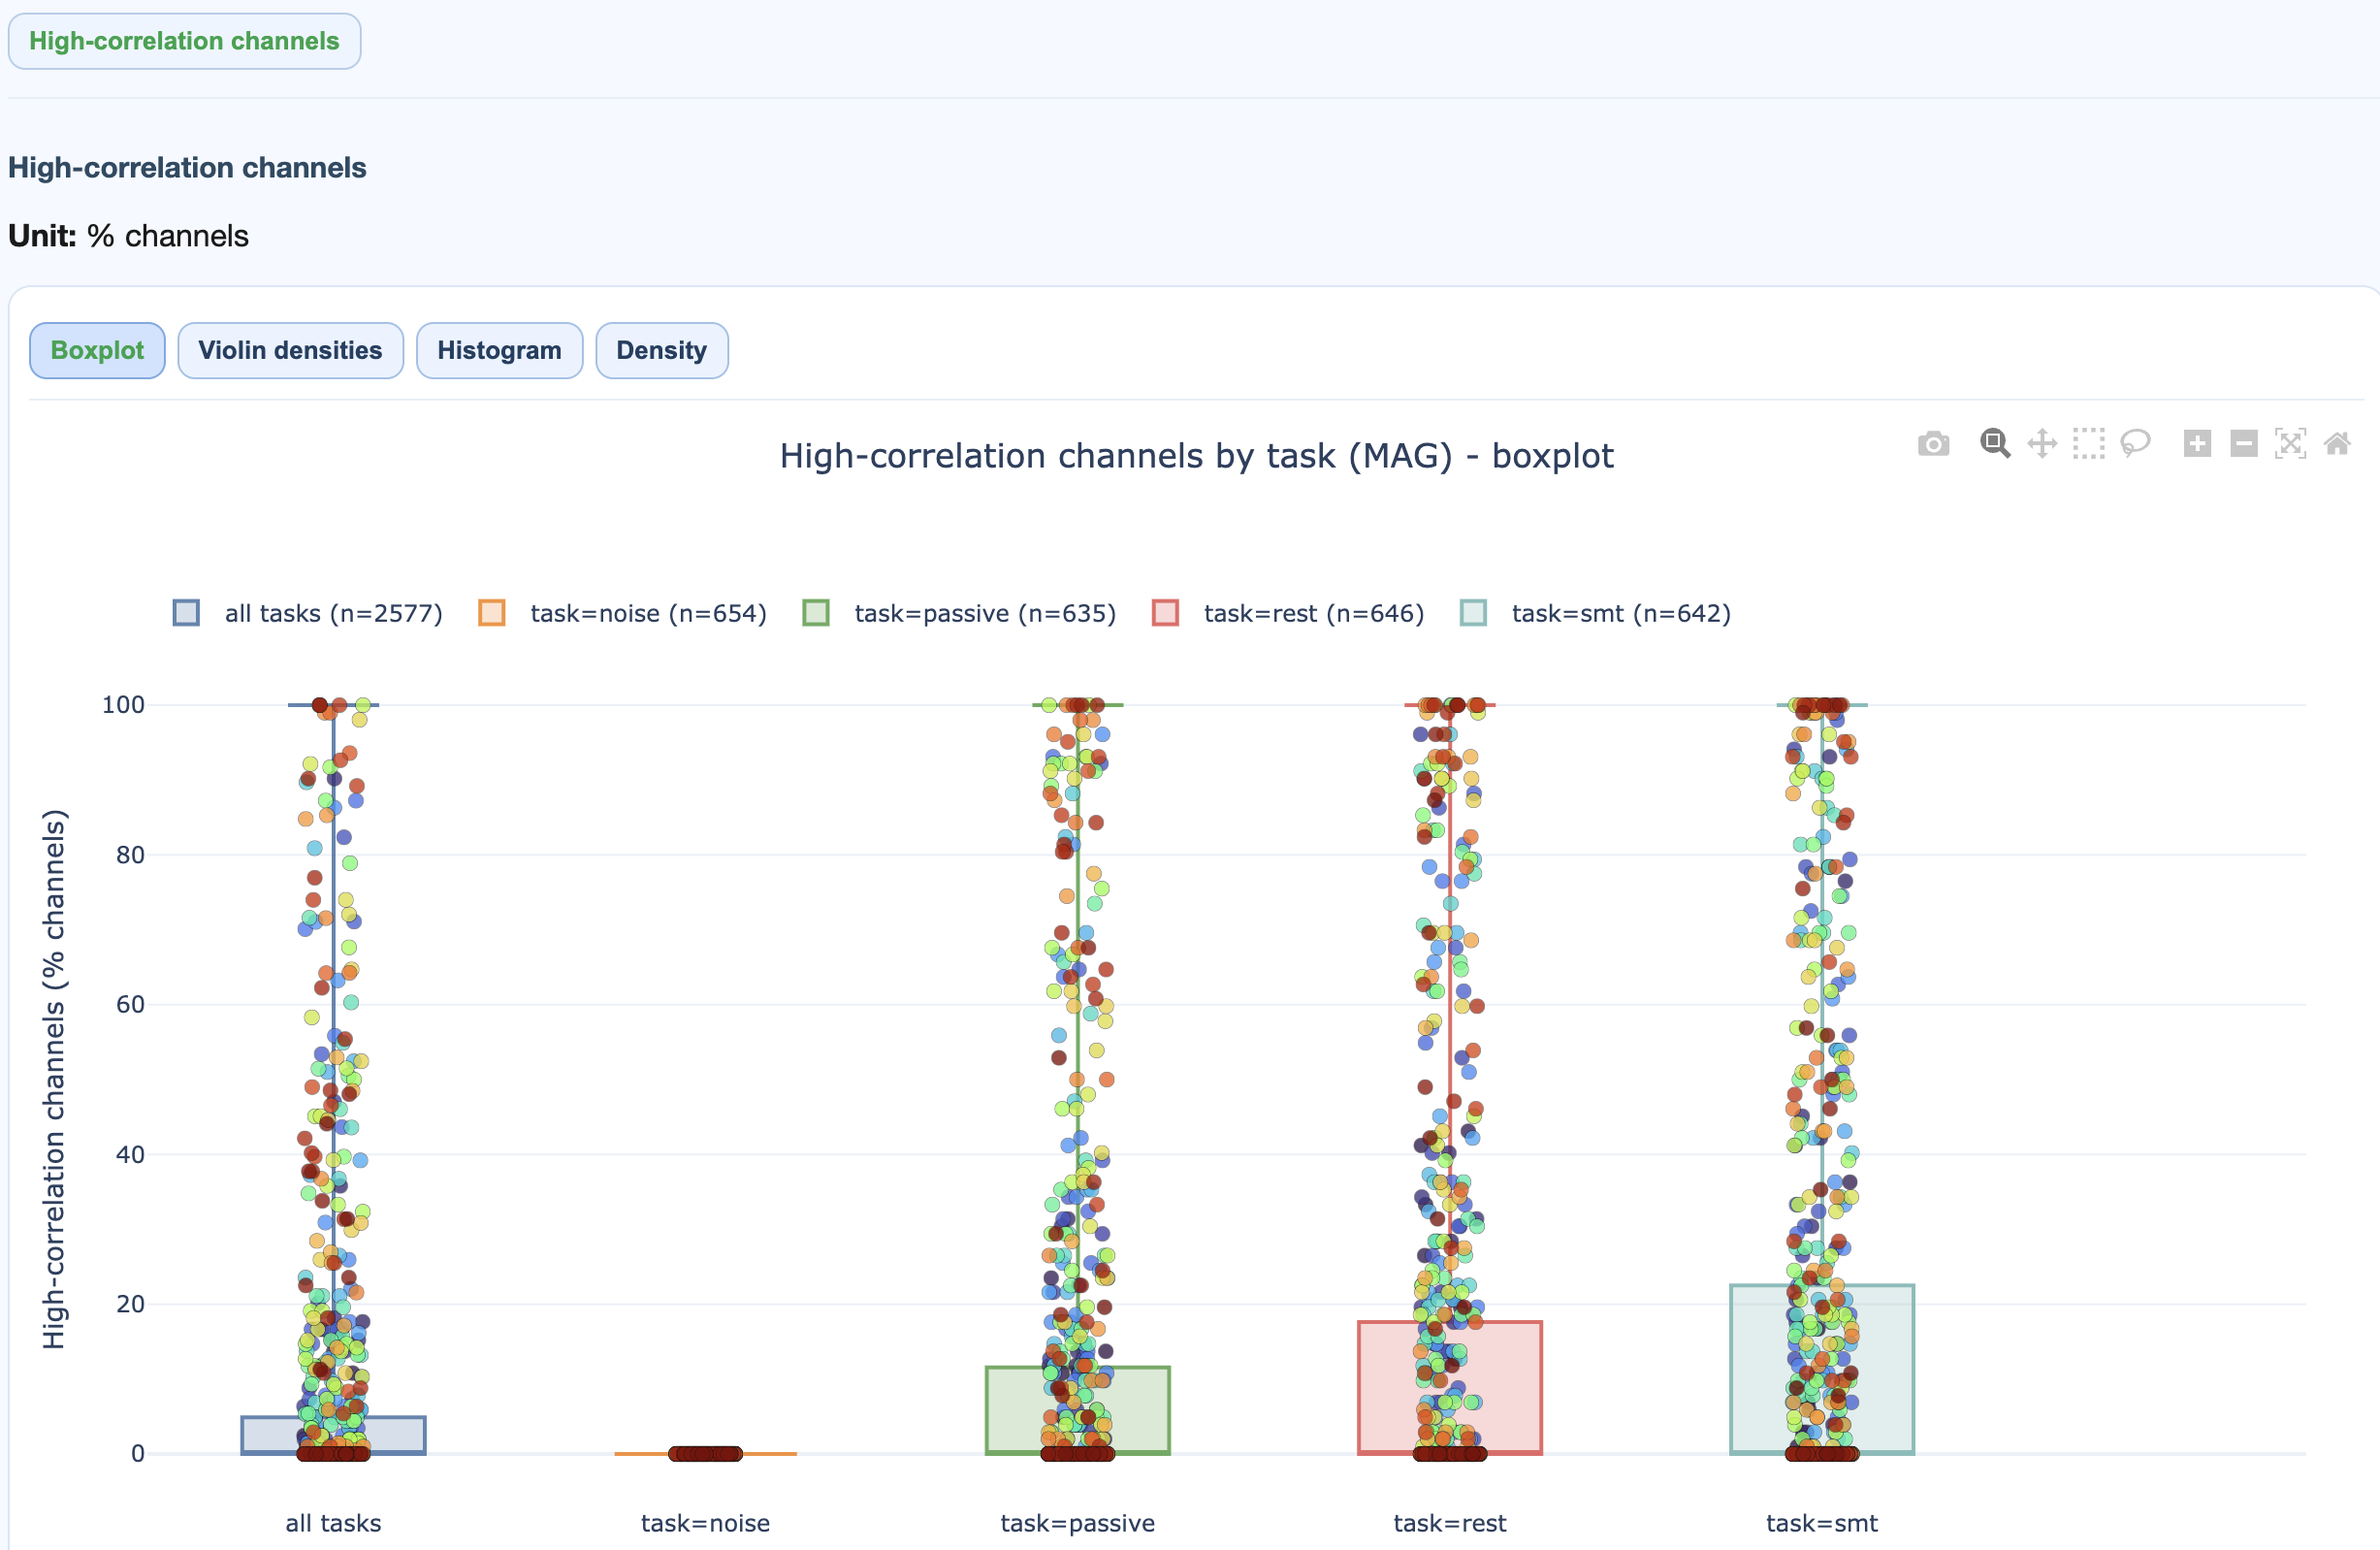2380x1550 pixels.
Task: Select the Pan tool in modebar
Action: (x=2041, y=443)
